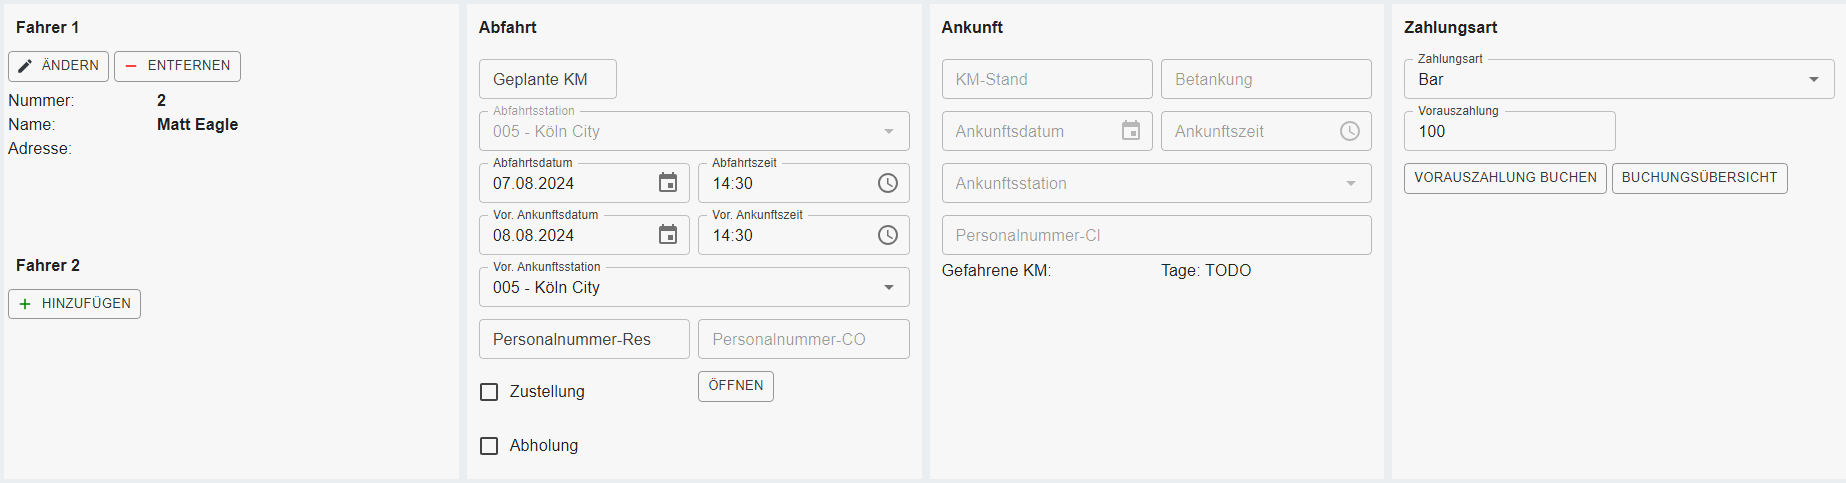
Task: Open the Vor. Ankunftsdatum calendar icon
Action: click(668, 235)
